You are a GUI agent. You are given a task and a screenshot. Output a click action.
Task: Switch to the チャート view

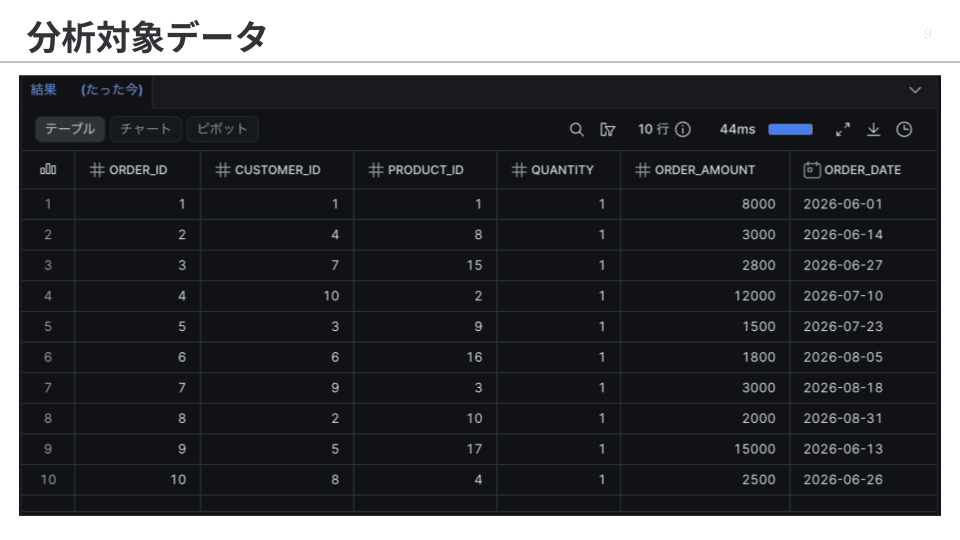click(145, 129)
